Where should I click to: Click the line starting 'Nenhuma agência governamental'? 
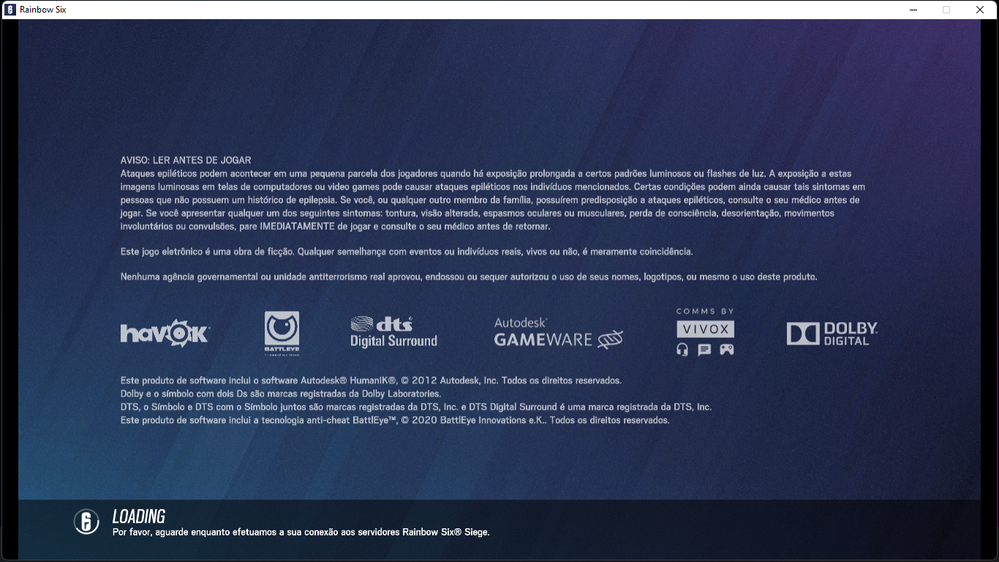tap(468, 277)
